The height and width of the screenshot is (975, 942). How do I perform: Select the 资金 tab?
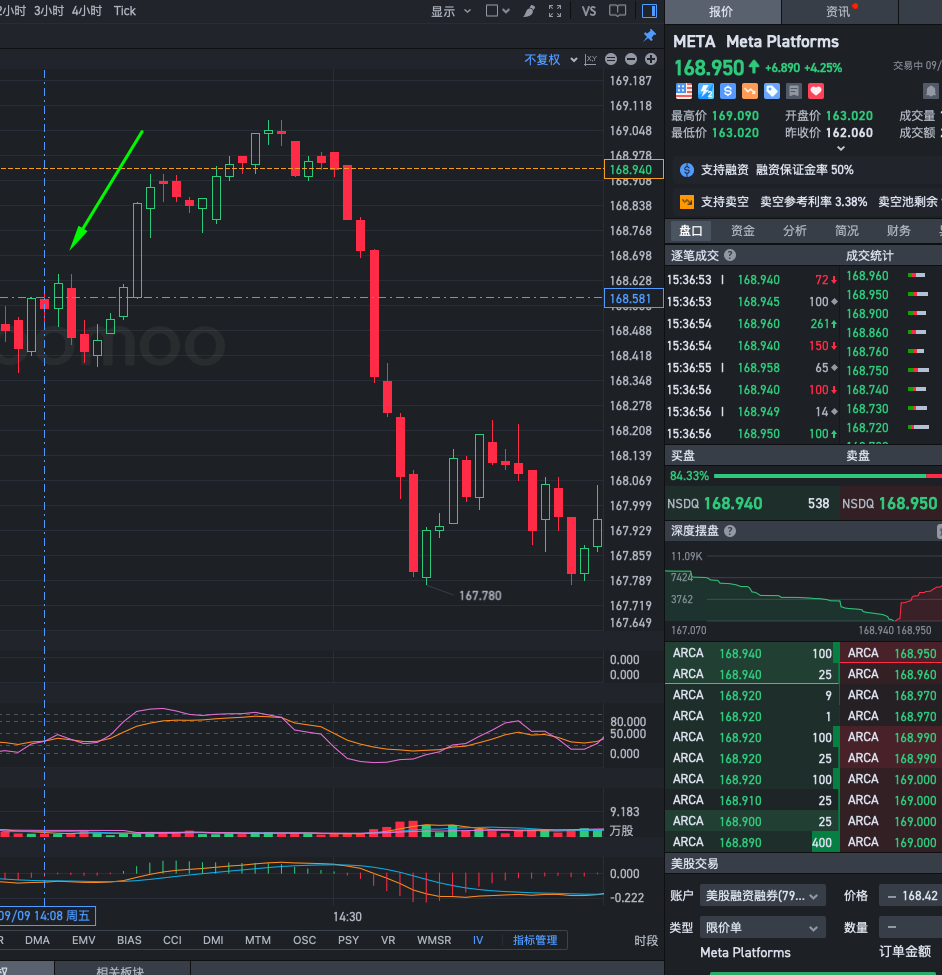coord(743,231)
